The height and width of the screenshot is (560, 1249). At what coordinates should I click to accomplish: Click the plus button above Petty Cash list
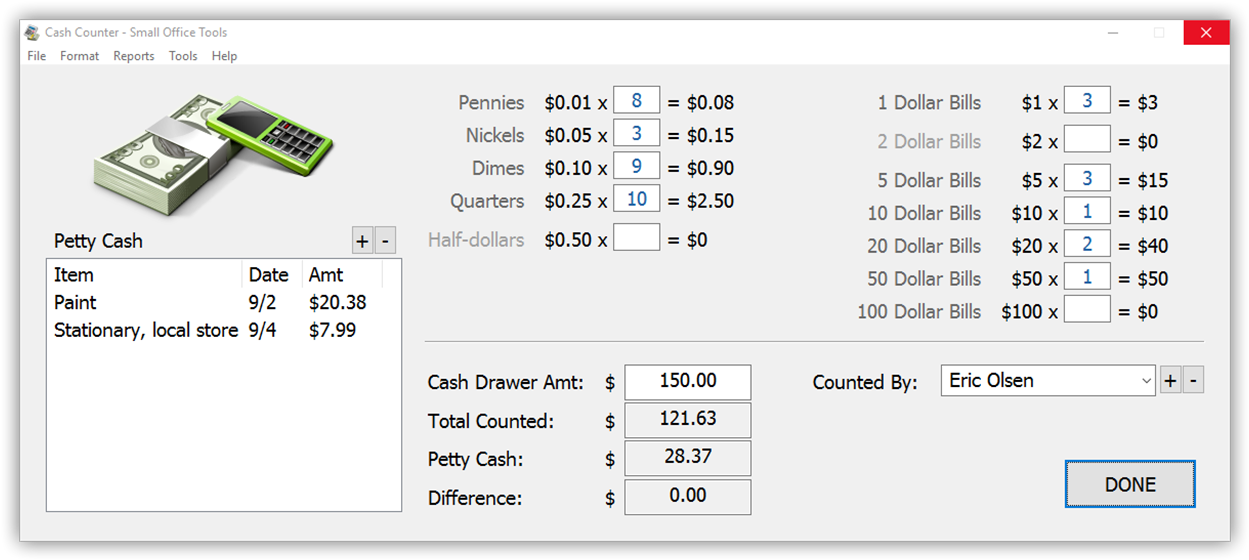[x=362, y=241]
